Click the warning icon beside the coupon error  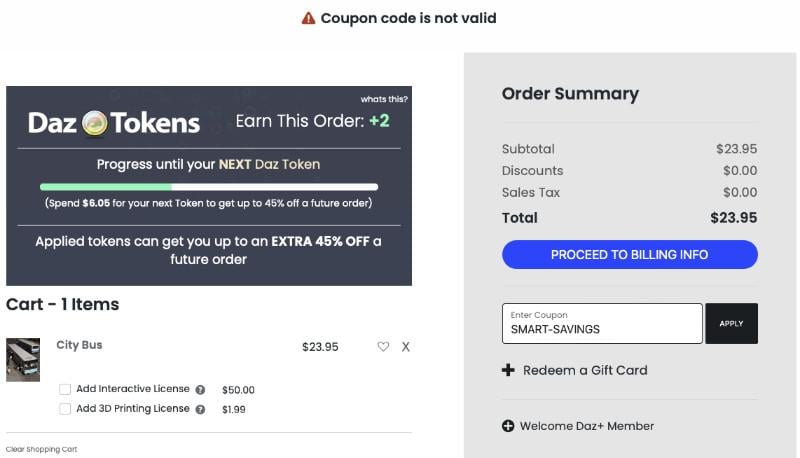308,18
